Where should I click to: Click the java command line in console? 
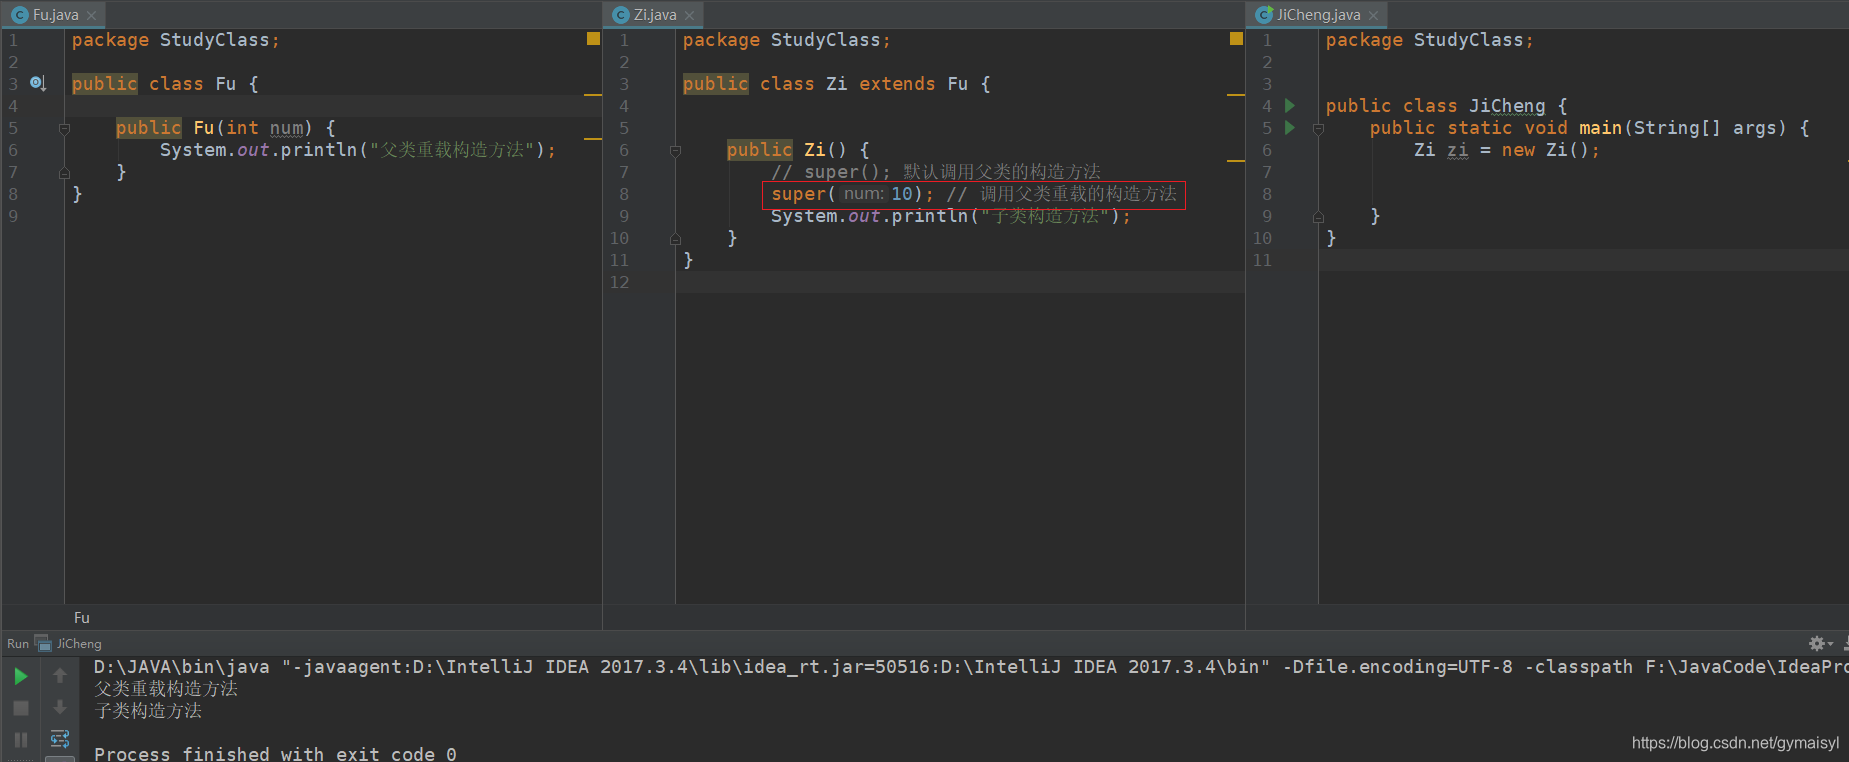click(970, 666)
